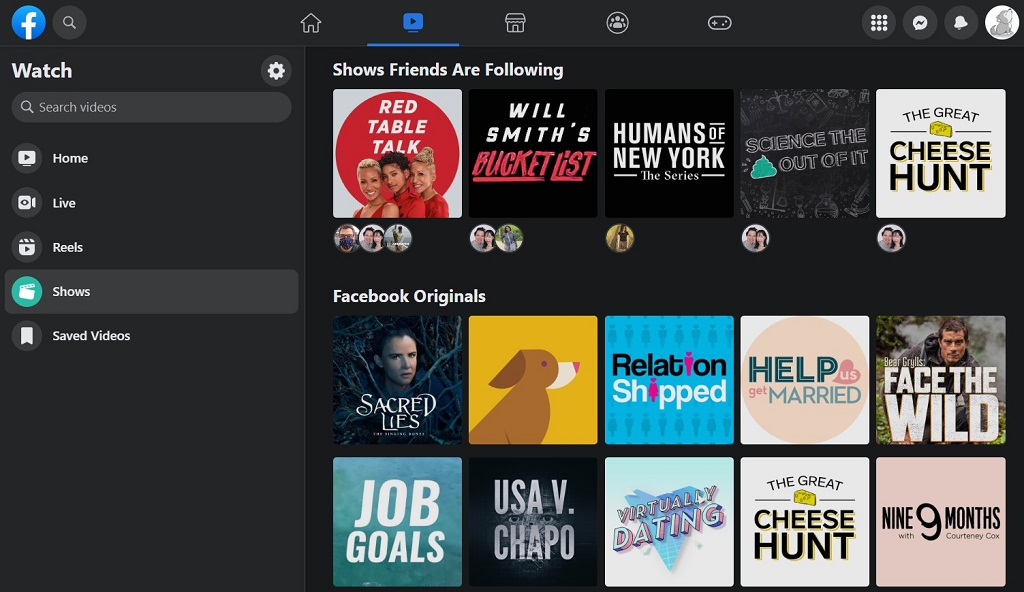This screenshot has width=1024, height=592.
Task: Click the Reels icon in sidebar
Action: (27, 247)
